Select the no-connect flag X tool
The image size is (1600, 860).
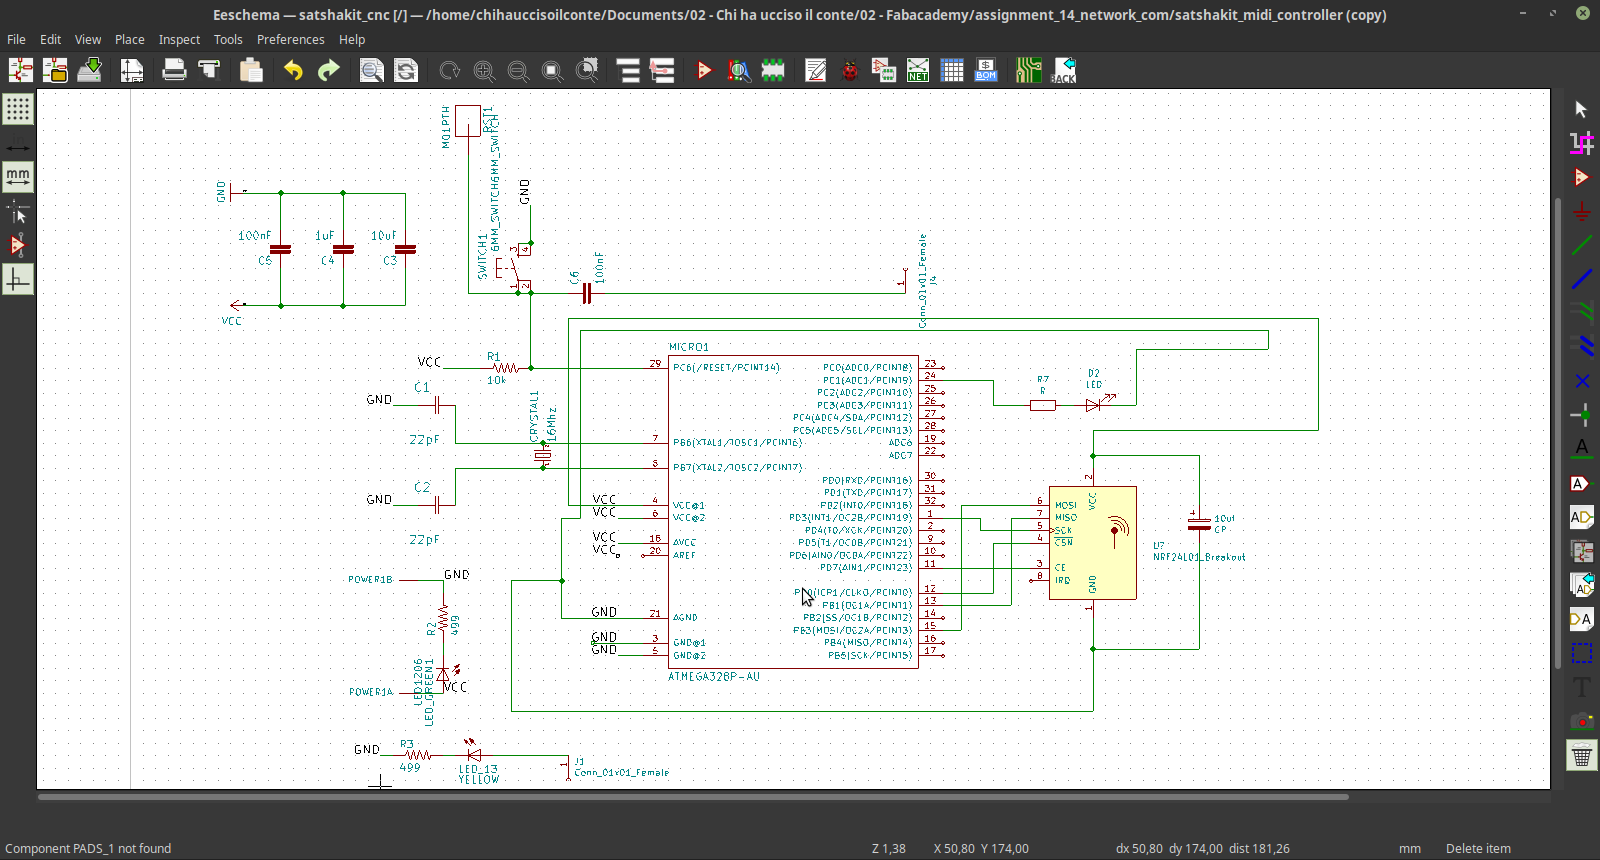[1581, 381]
